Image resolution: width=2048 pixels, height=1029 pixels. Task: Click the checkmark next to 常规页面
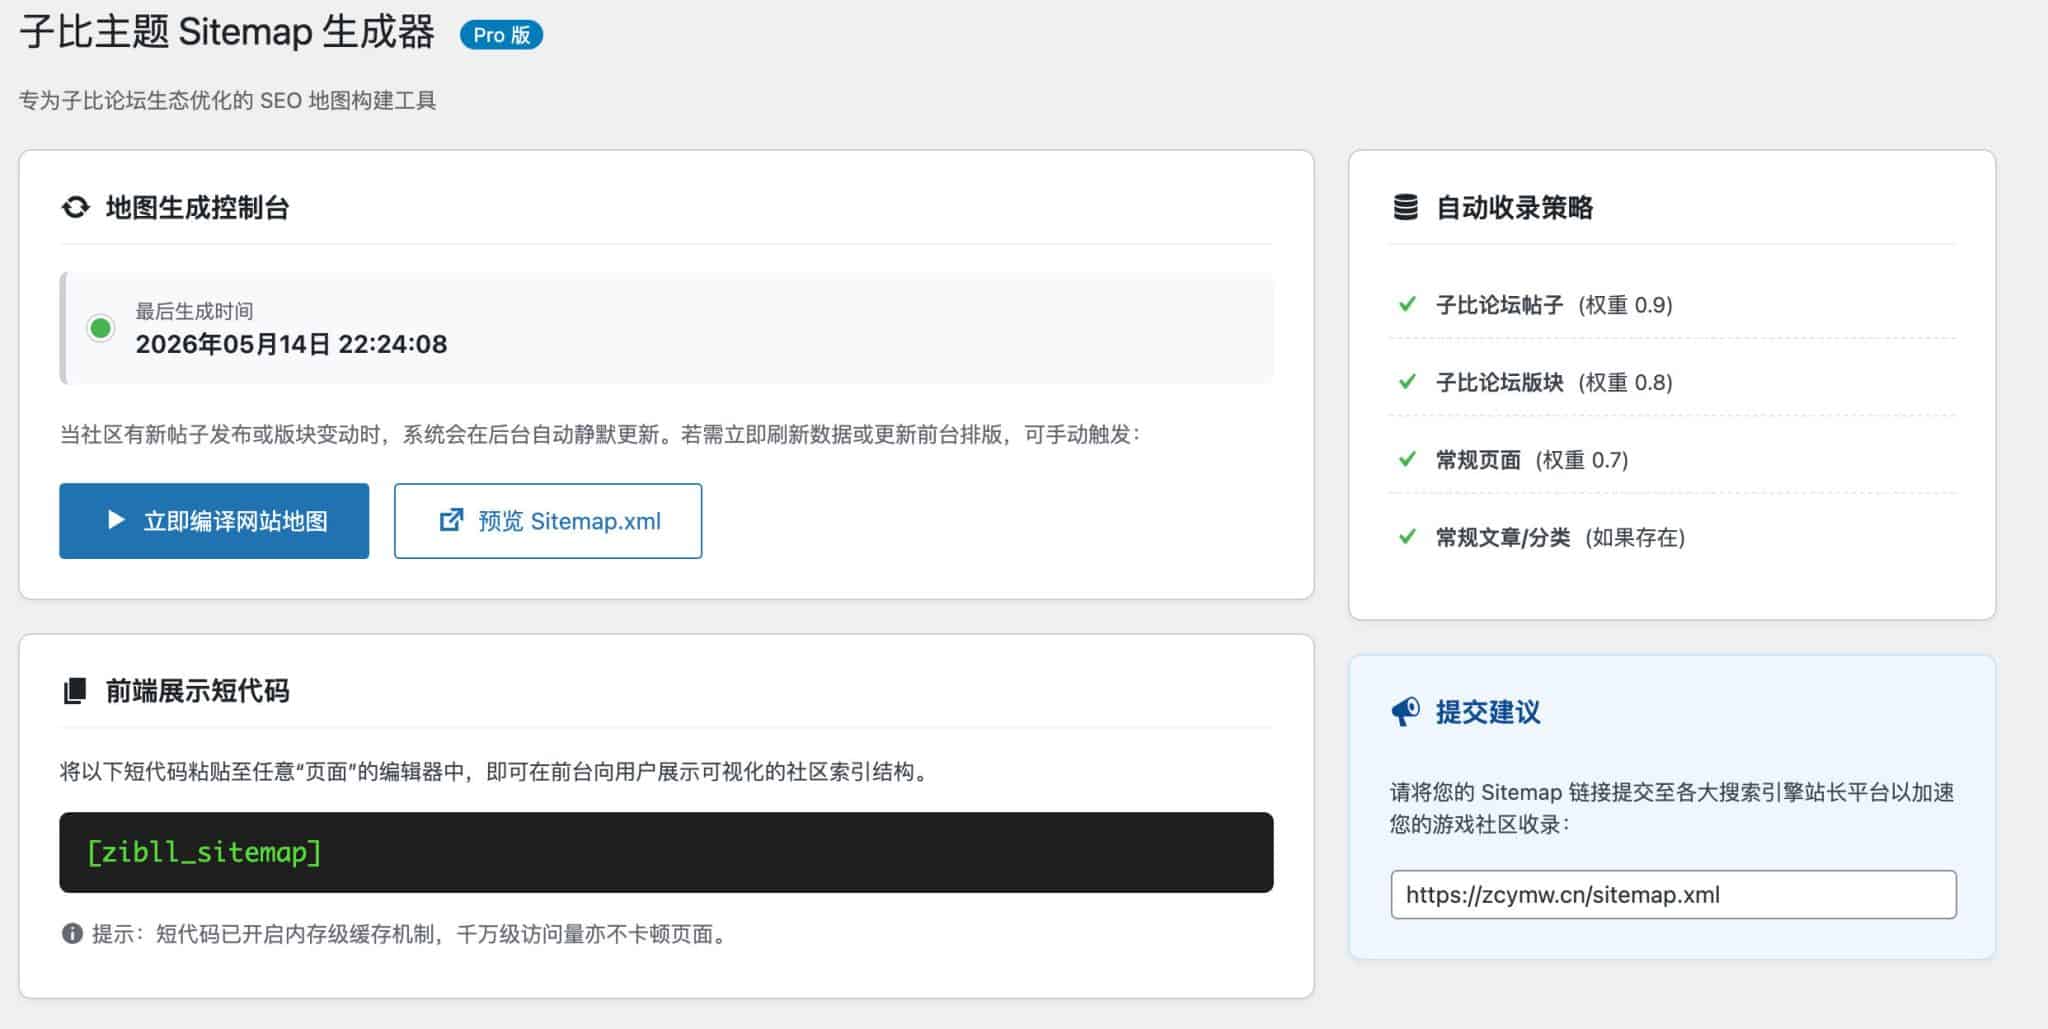[1407, 459]
